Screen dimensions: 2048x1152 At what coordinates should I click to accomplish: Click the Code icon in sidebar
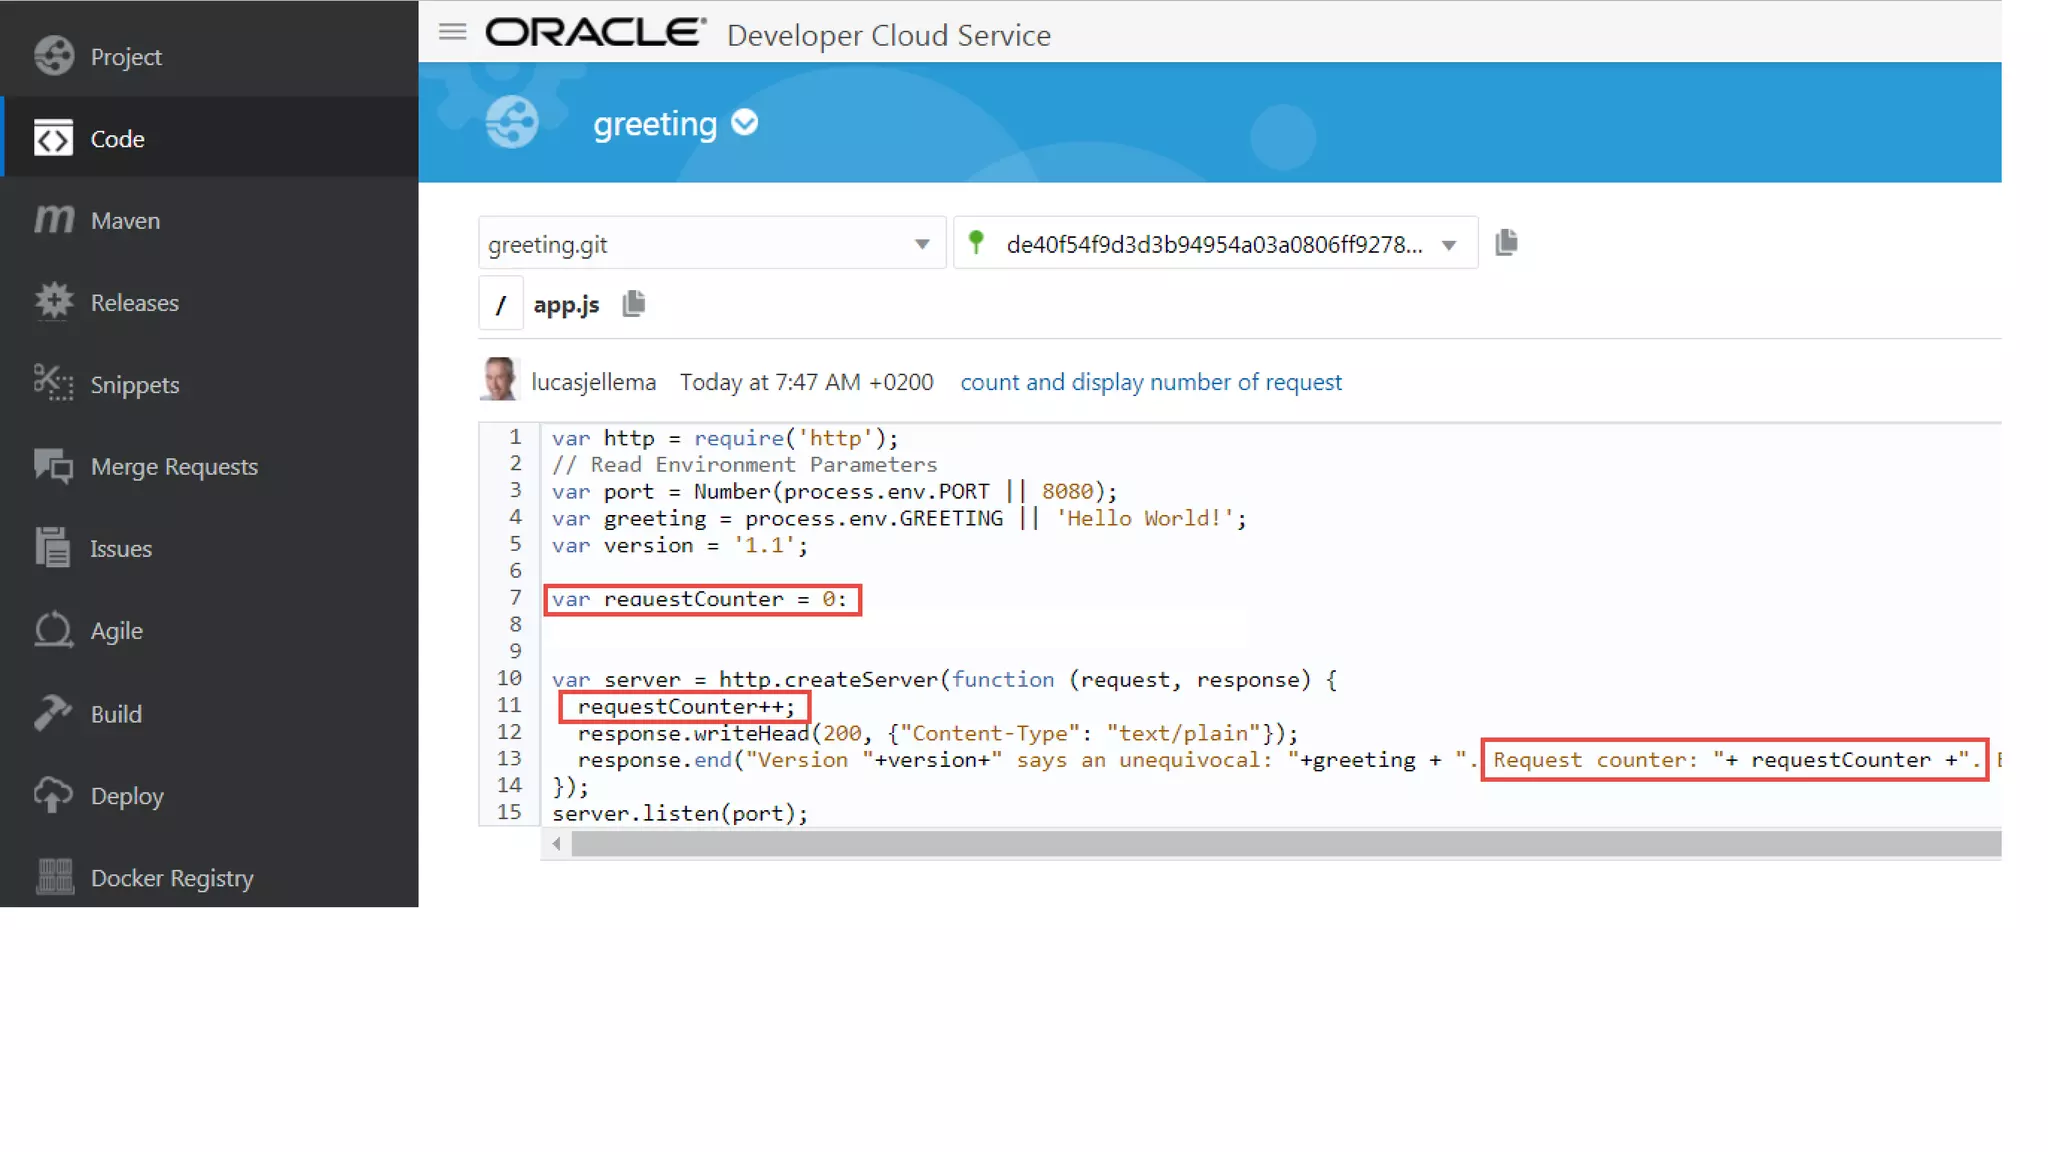tap(53, 139)
